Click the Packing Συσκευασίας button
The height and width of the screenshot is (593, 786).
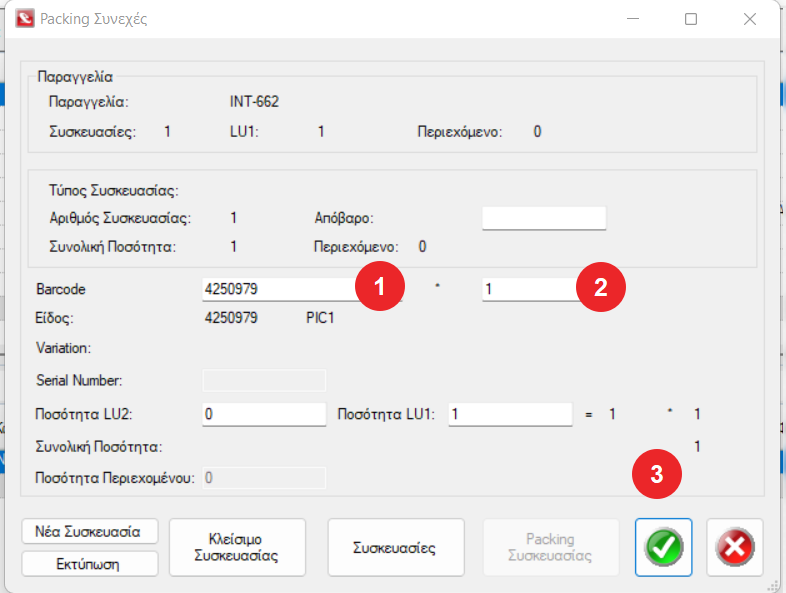[551, 547]
